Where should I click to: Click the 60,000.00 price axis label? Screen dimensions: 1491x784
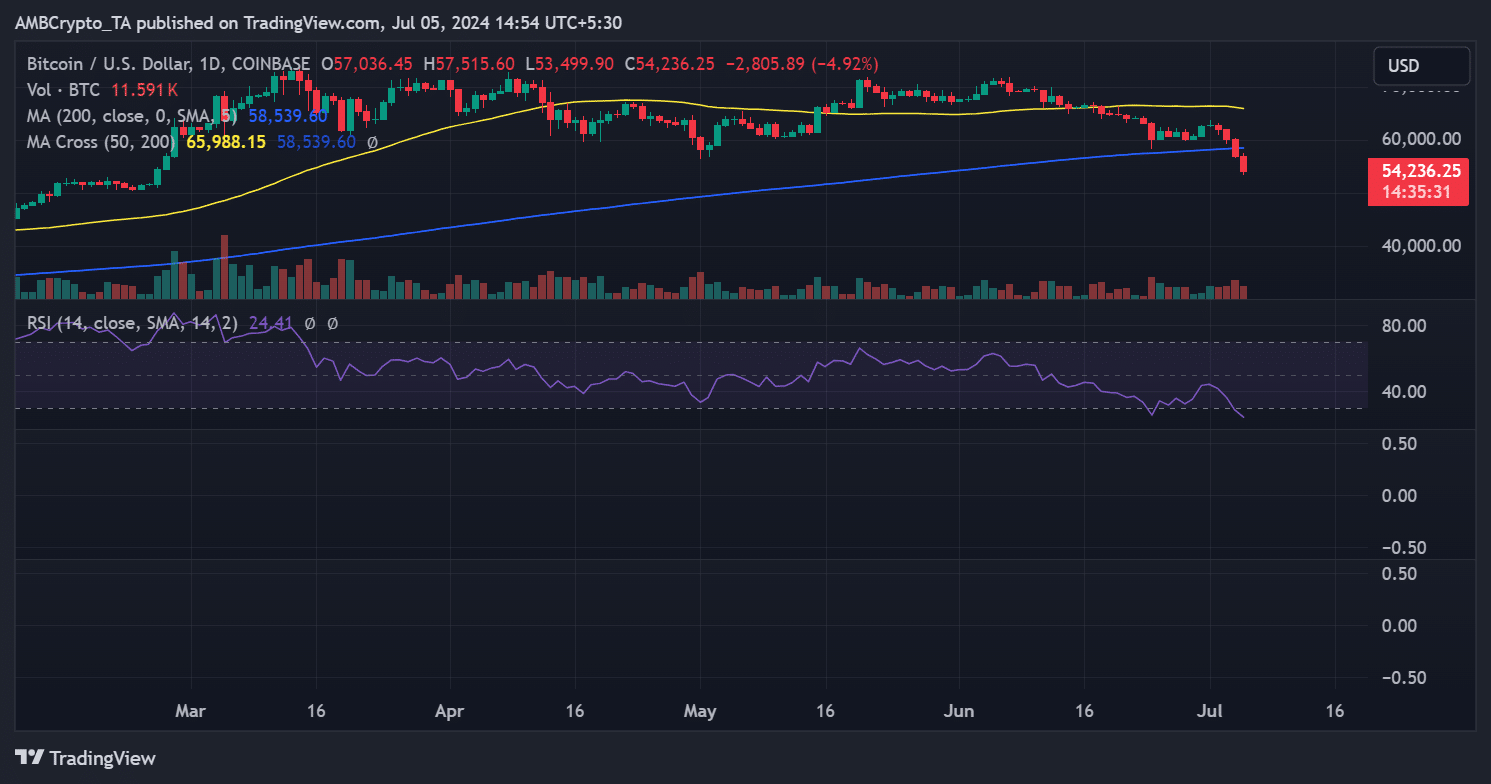pos(1419,138)
